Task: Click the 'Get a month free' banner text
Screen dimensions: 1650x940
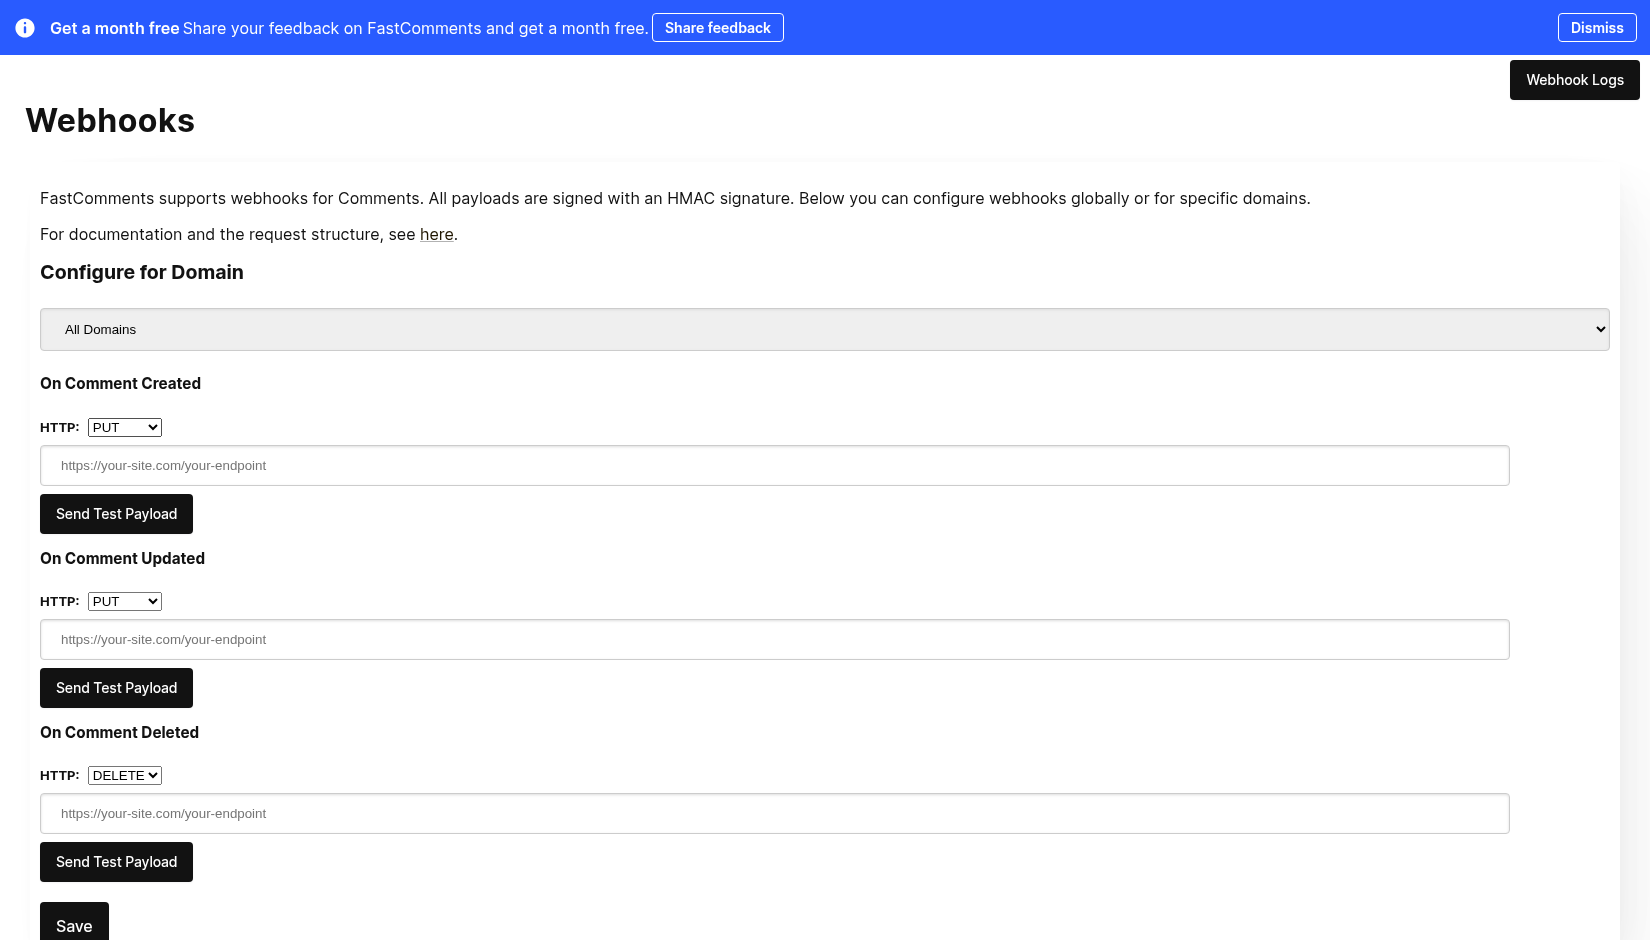Action: pos(115,28)
